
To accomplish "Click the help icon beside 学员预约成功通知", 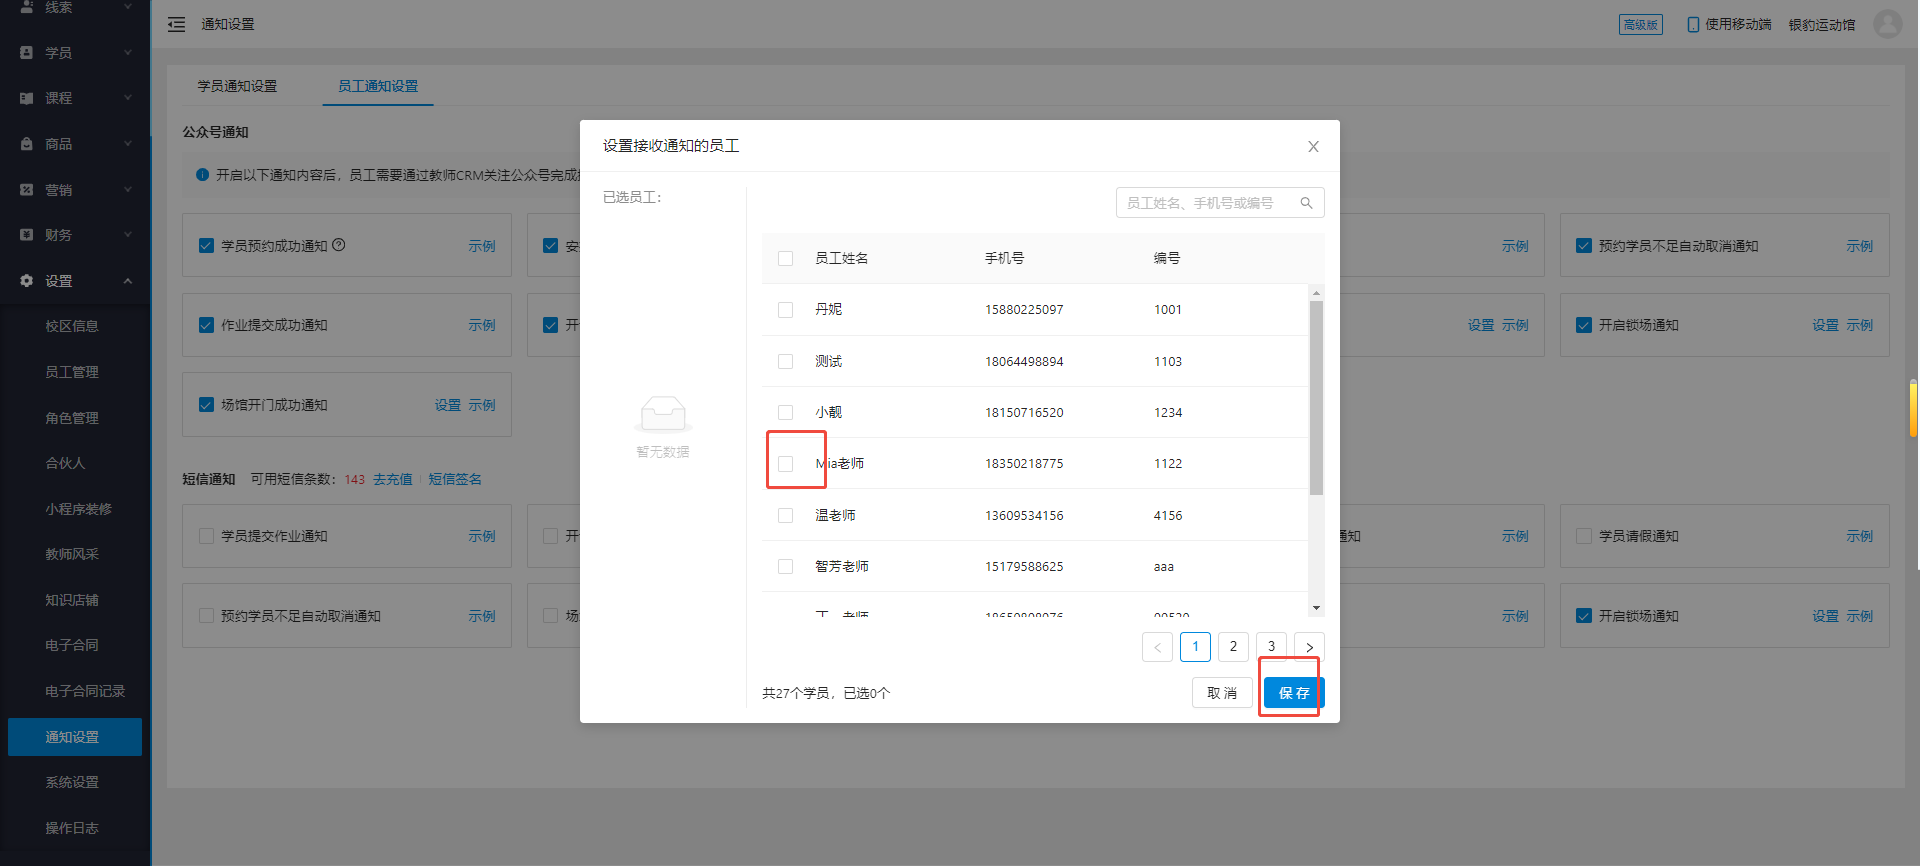I will (339, 245).
